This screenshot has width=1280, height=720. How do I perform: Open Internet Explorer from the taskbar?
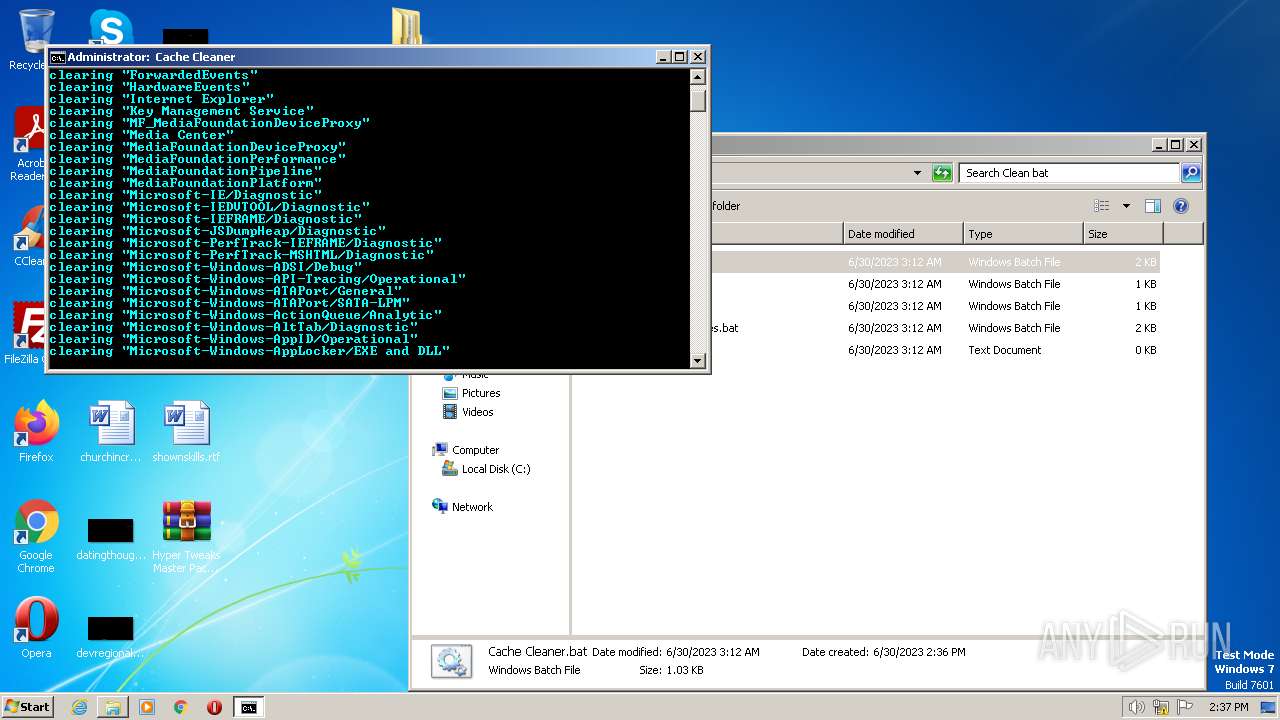point(79,707)
